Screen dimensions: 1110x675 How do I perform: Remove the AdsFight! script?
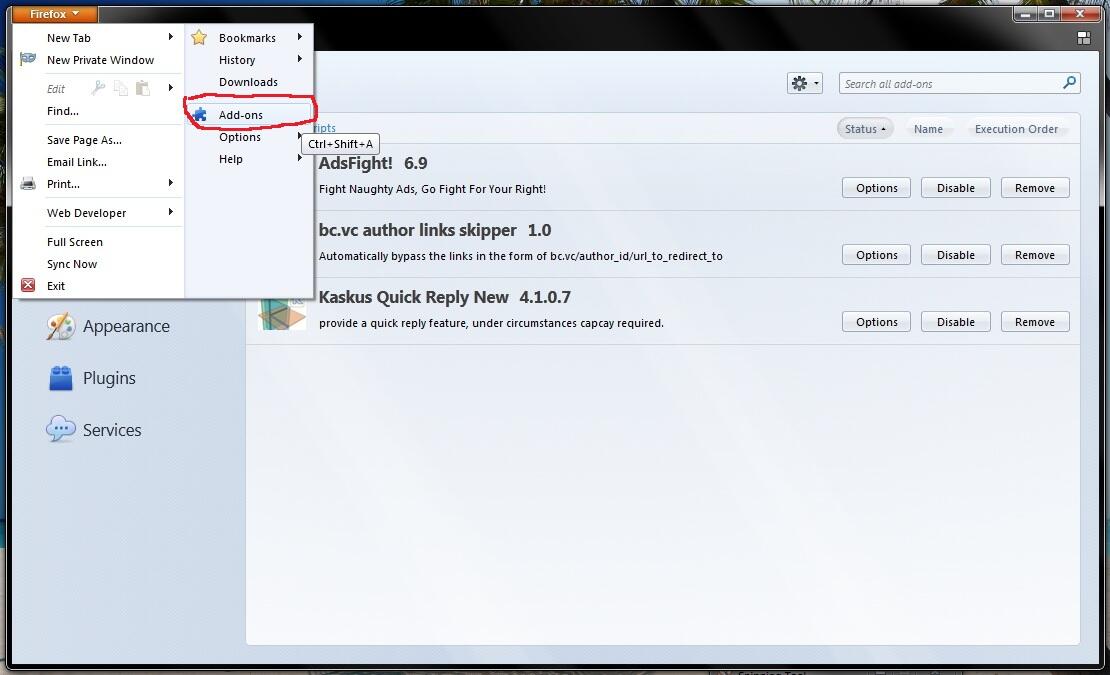pyautogui.click(x=1035, y=188)
